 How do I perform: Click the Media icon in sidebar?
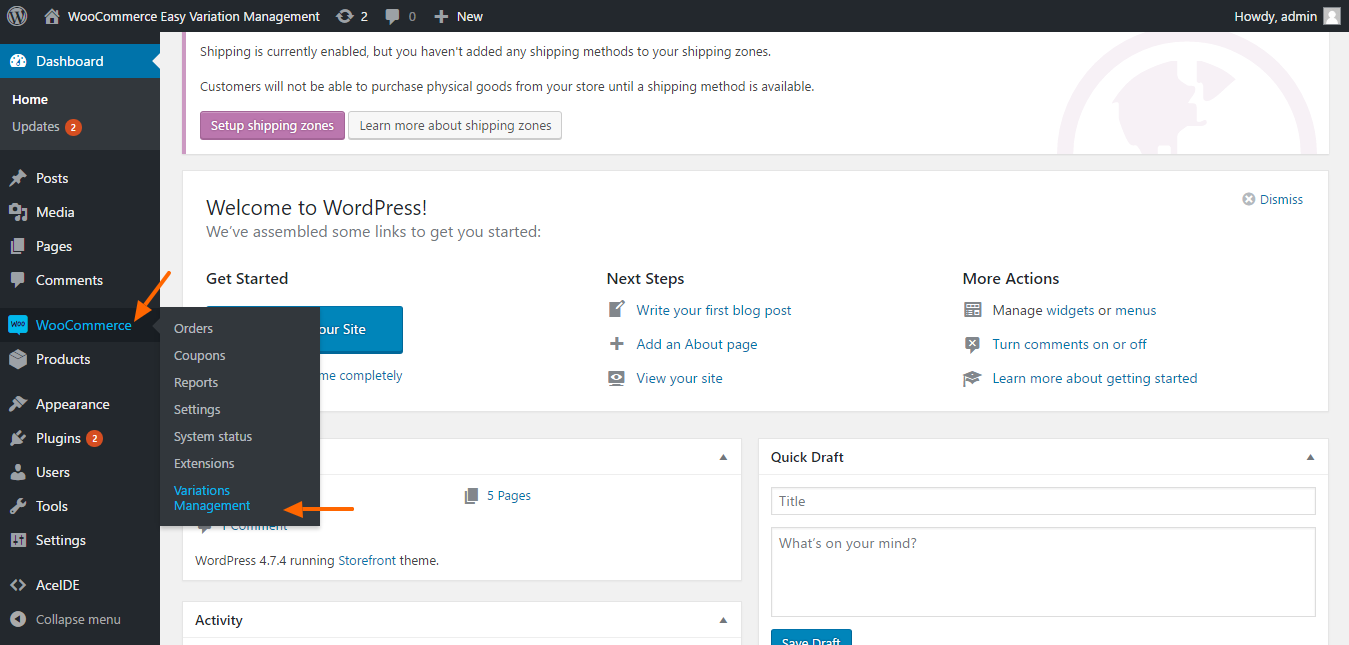(x=18, y=212)
